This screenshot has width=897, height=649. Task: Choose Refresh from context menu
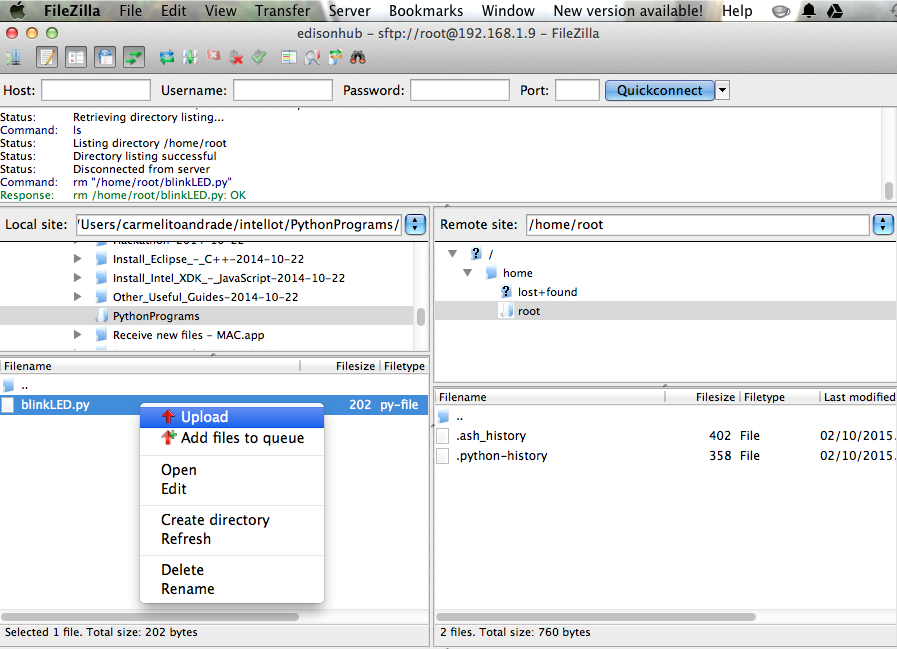(232, 539)
